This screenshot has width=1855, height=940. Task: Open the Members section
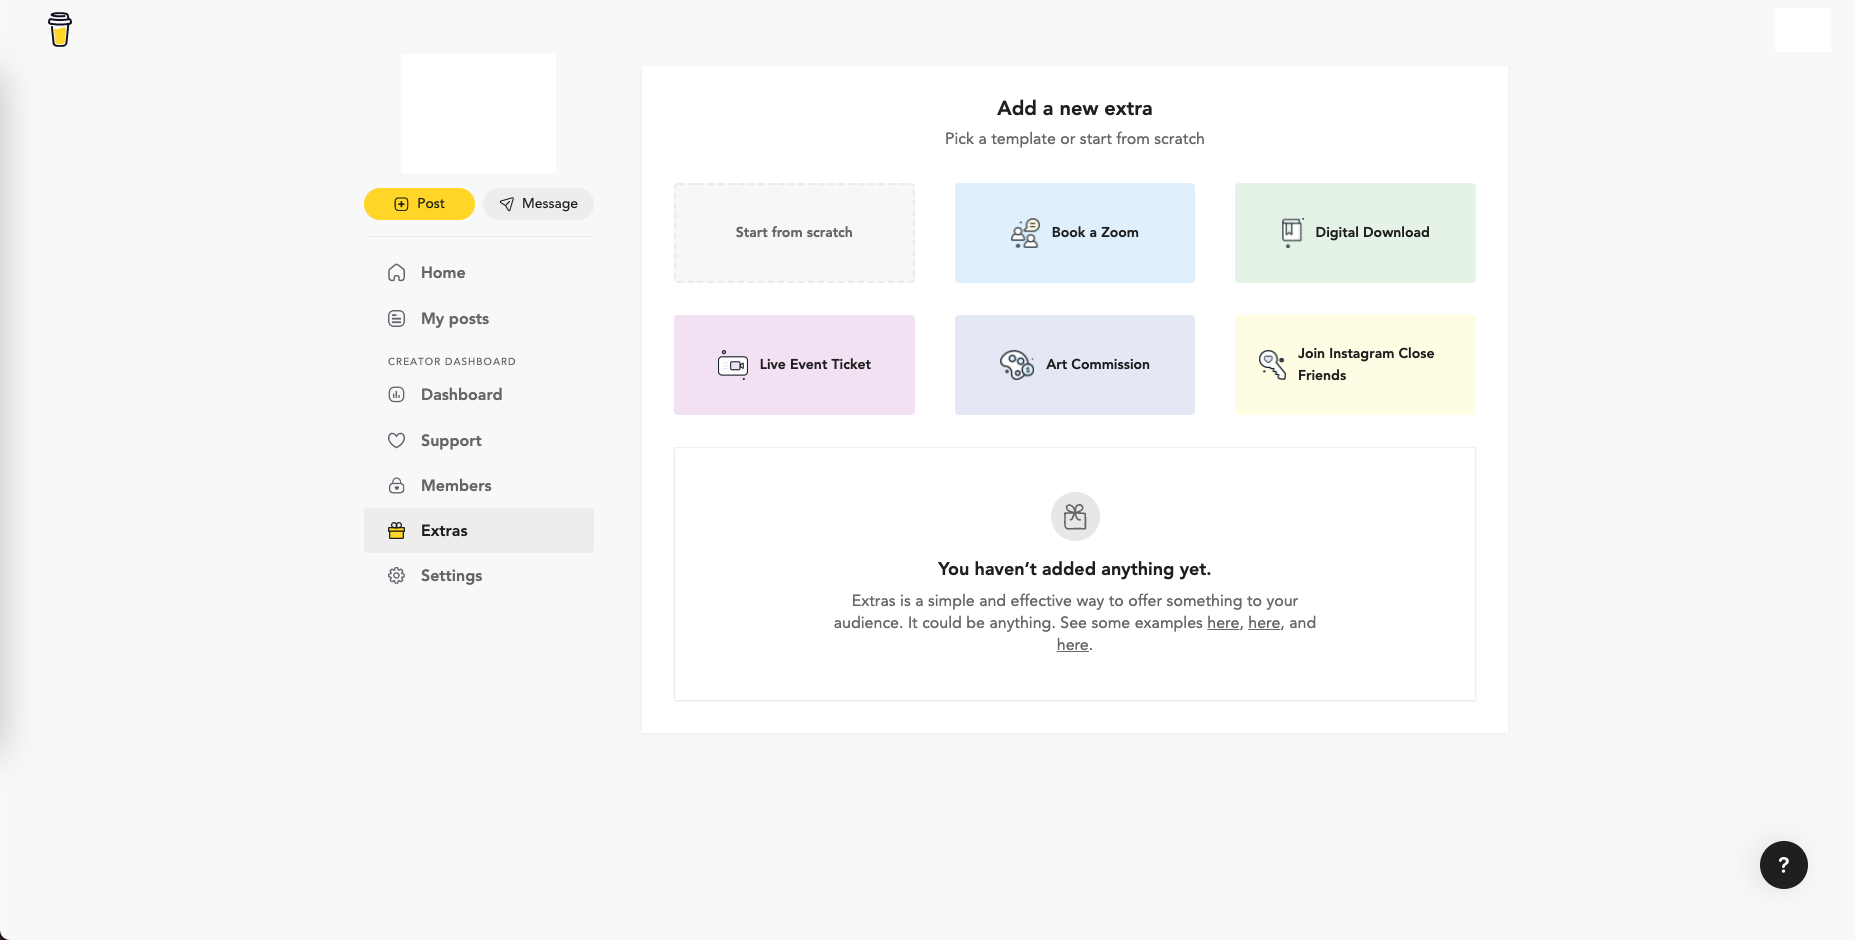tap(479, 485)
